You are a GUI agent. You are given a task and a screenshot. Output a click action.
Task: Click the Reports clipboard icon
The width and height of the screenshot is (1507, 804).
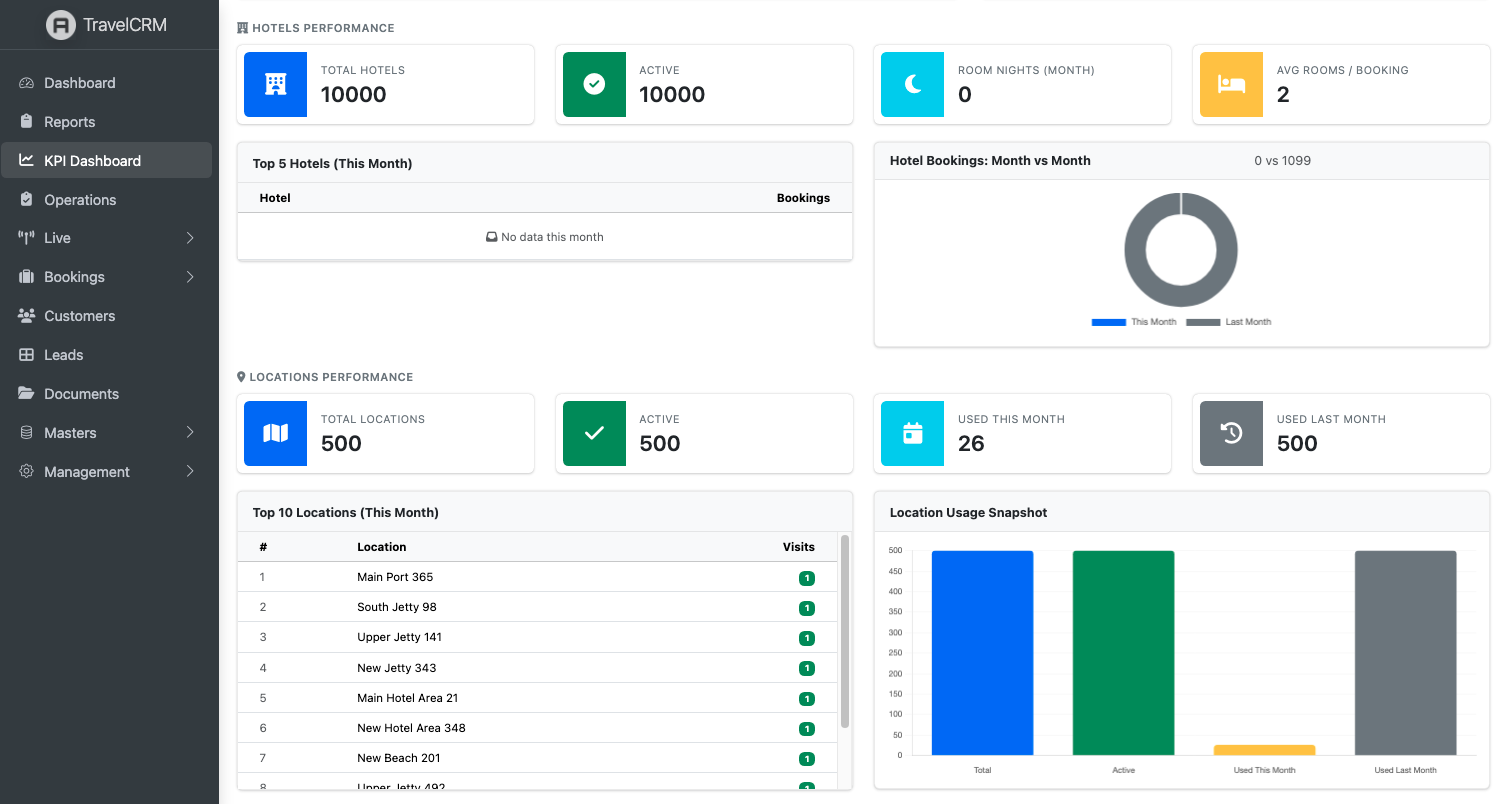27,122
